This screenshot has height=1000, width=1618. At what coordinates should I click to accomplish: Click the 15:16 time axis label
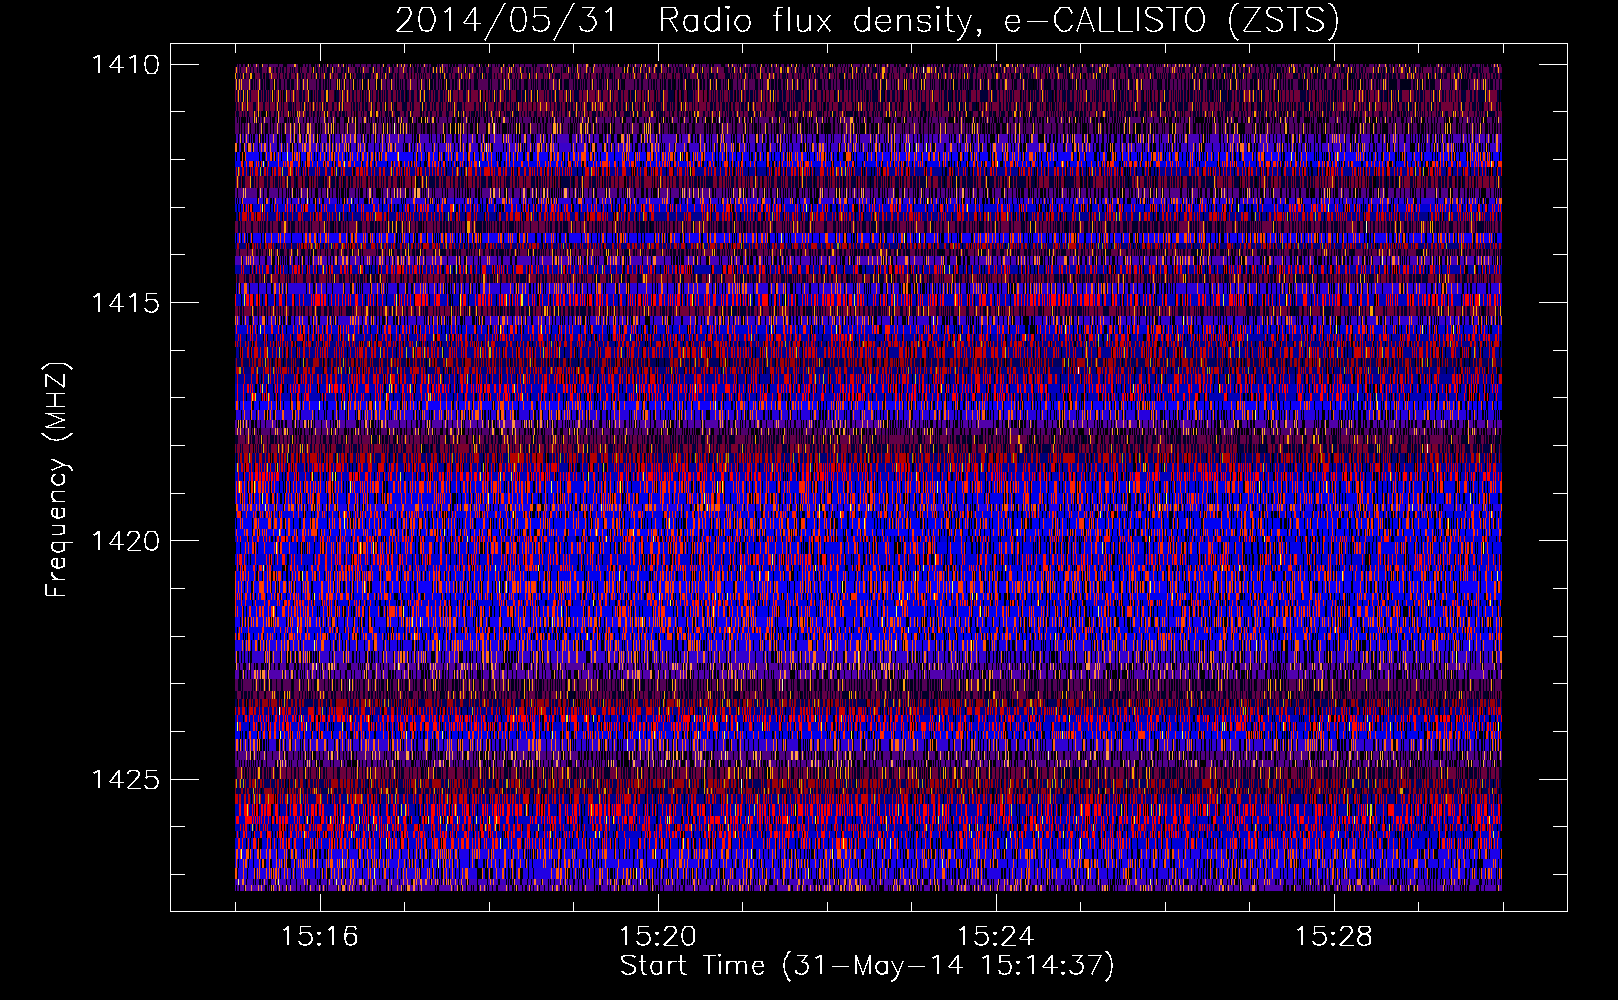coord(320,936)
